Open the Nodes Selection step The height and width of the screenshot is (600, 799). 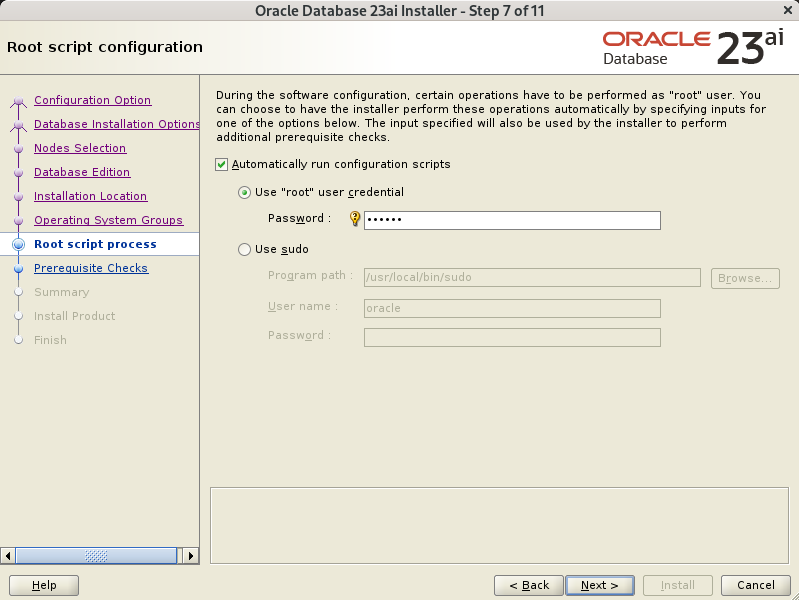80,148
